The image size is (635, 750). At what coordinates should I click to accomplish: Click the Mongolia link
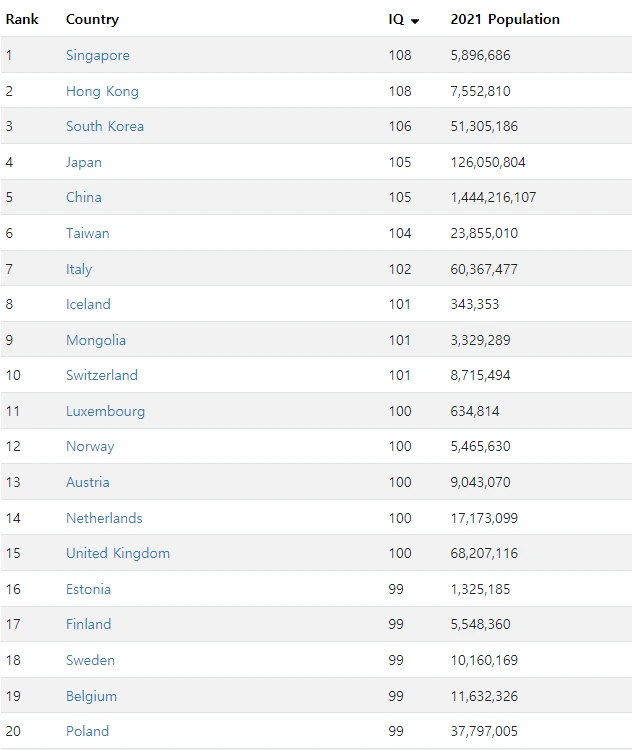click(96, 340)
